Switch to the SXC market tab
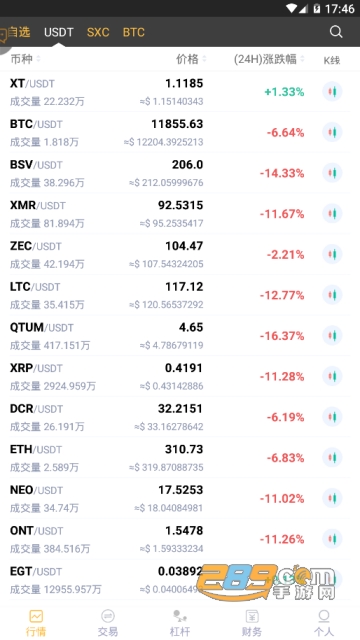Image resolution: width=360 pixels, height=640 pixels. point(98,32)
